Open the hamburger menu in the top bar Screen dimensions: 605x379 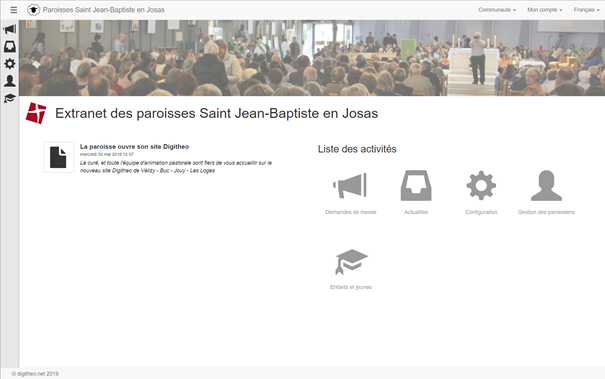(x=14, y=10)
